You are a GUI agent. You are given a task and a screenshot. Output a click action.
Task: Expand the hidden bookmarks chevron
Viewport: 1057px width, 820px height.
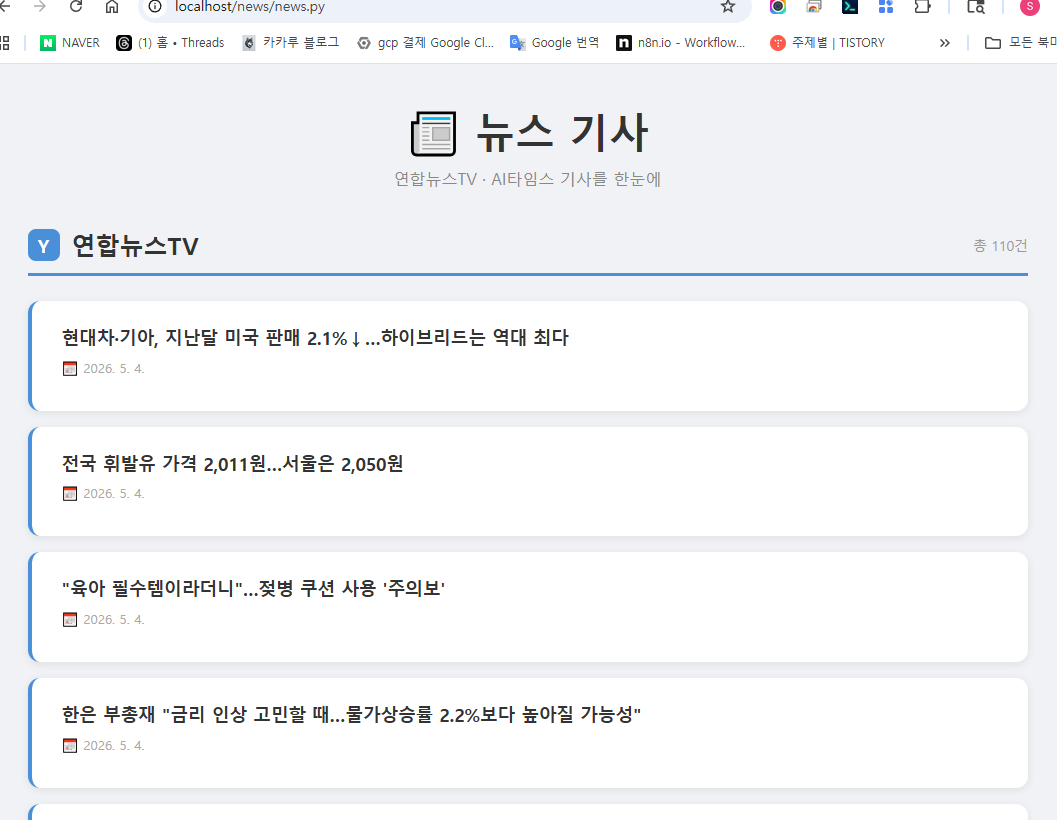(x=944, y=43)
